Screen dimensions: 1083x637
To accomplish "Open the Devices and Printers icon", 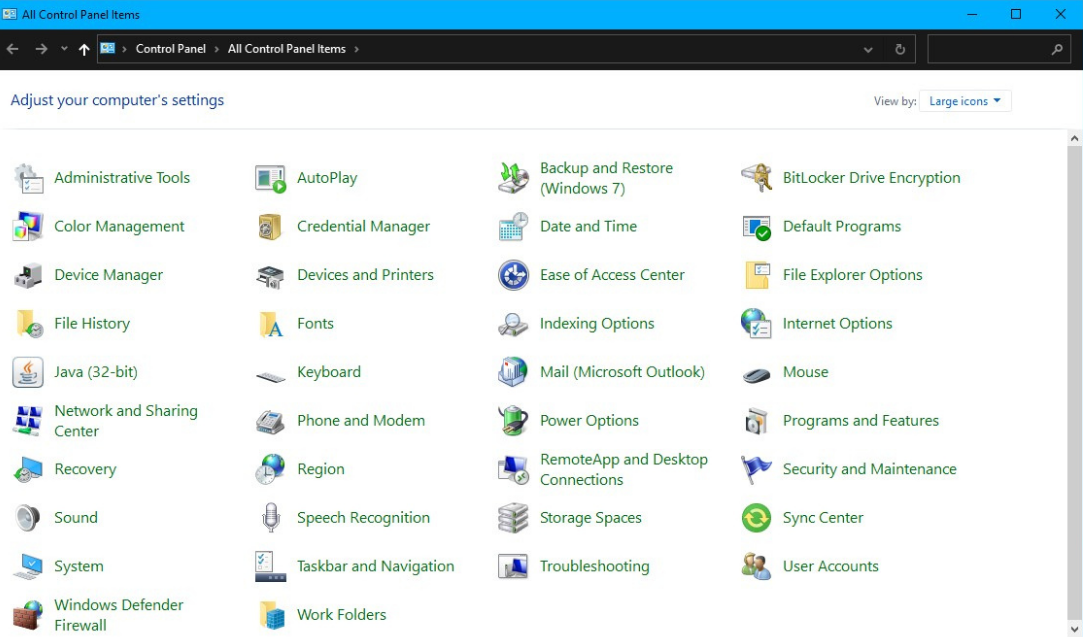I will [270, 275].
